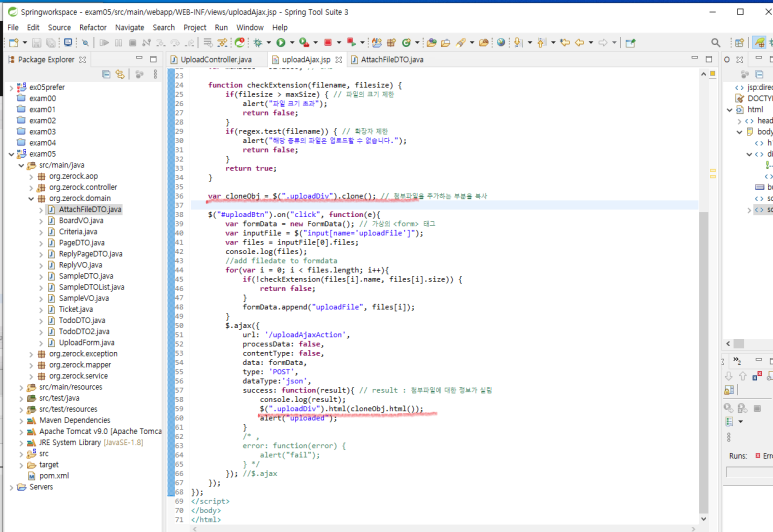Open the Debug configurations dropdown arrow
This screenshot has height=532, width=773.
point(269,43)
